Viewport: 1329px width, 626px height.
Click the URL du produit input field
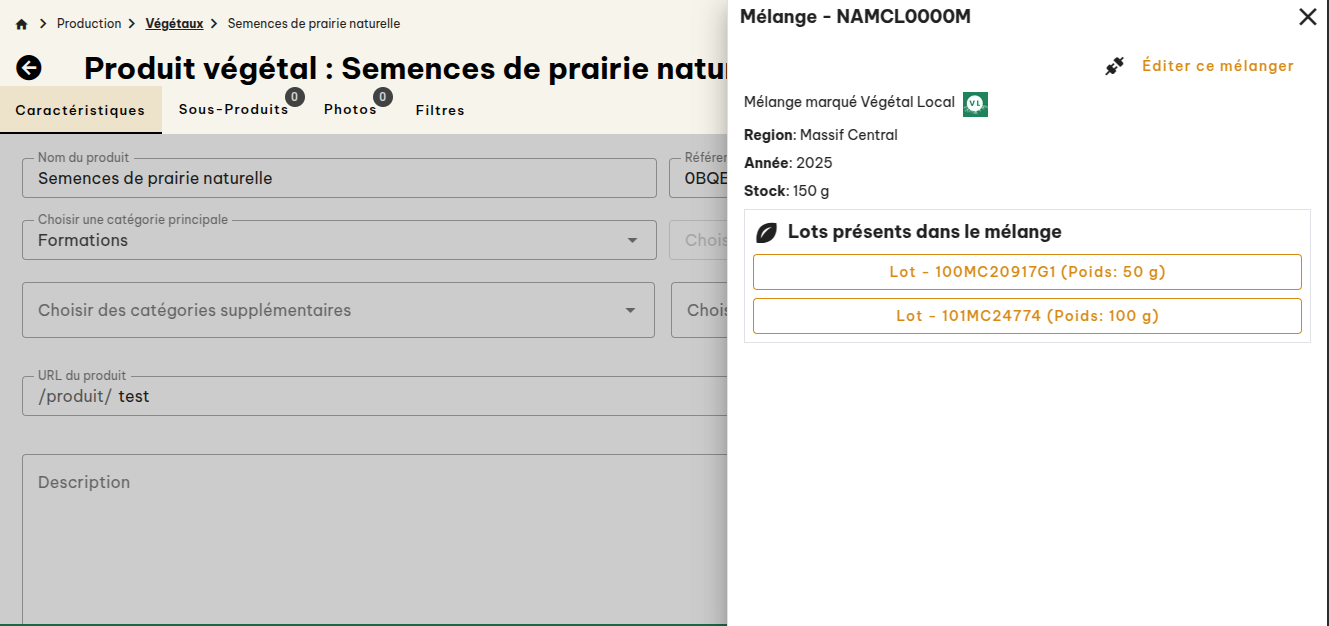coord(350,395)
